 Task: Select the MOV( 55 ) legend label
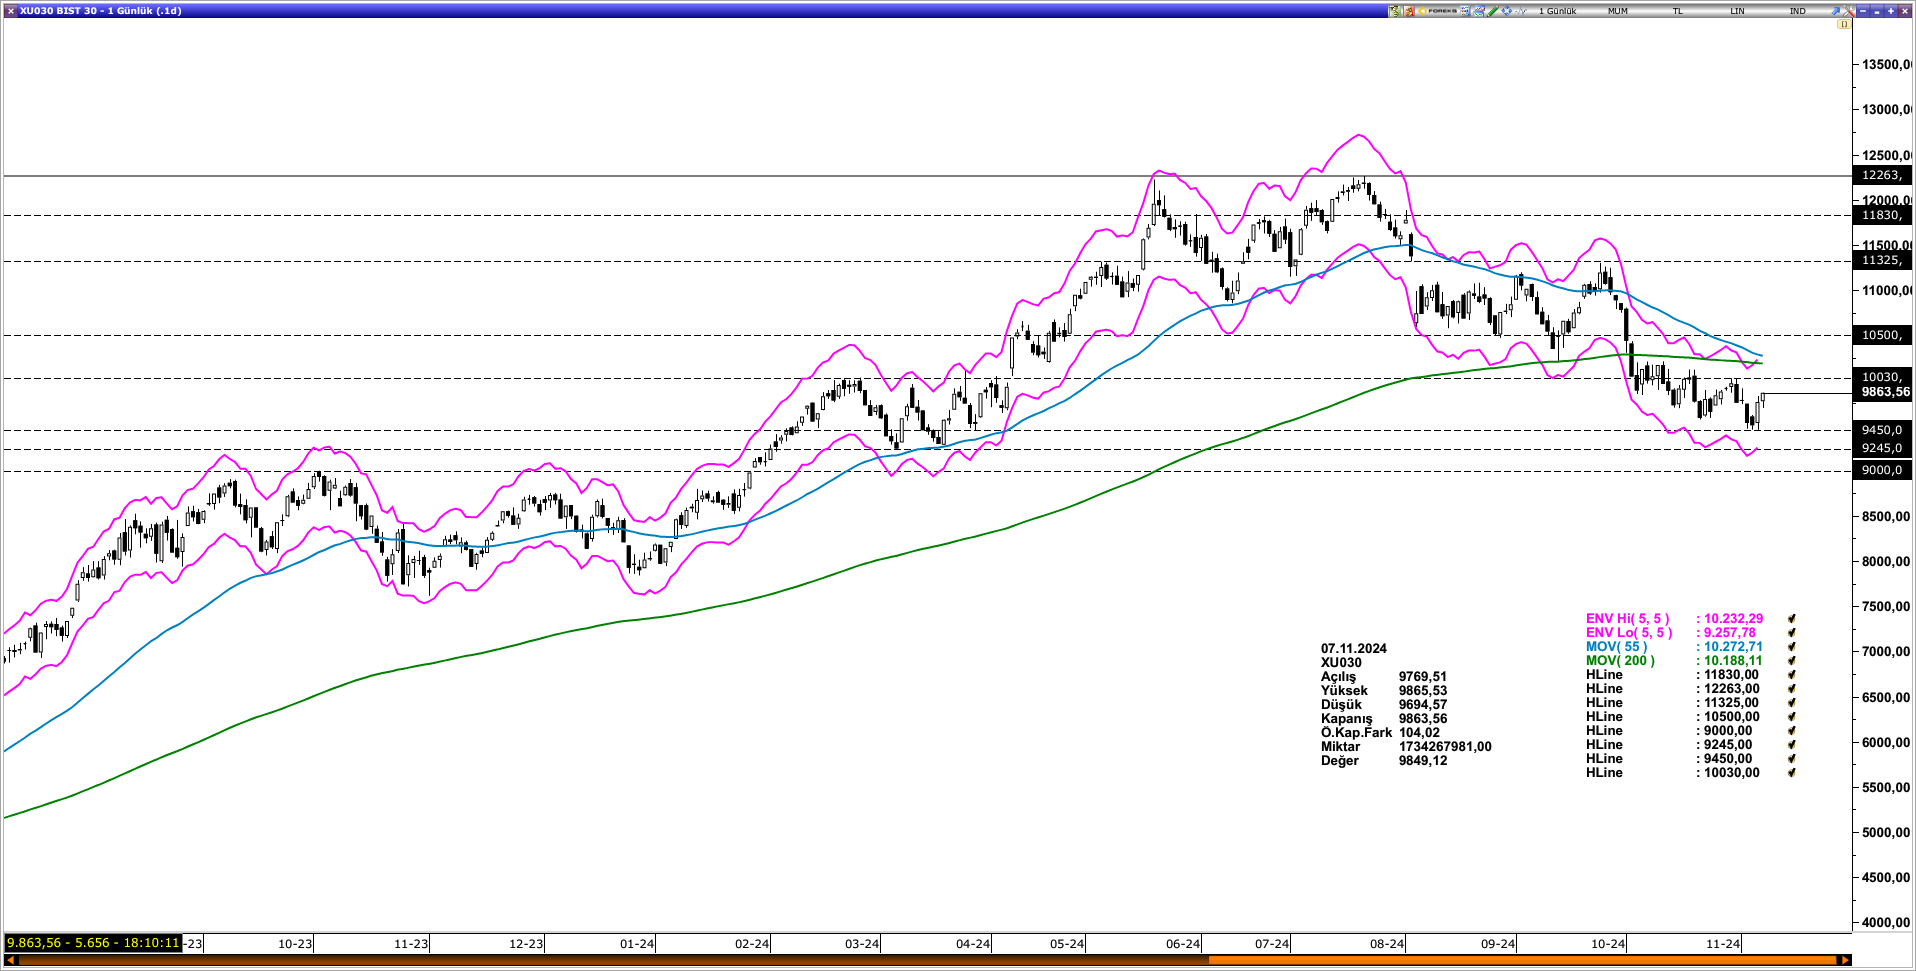click(x=1616, y=647)
